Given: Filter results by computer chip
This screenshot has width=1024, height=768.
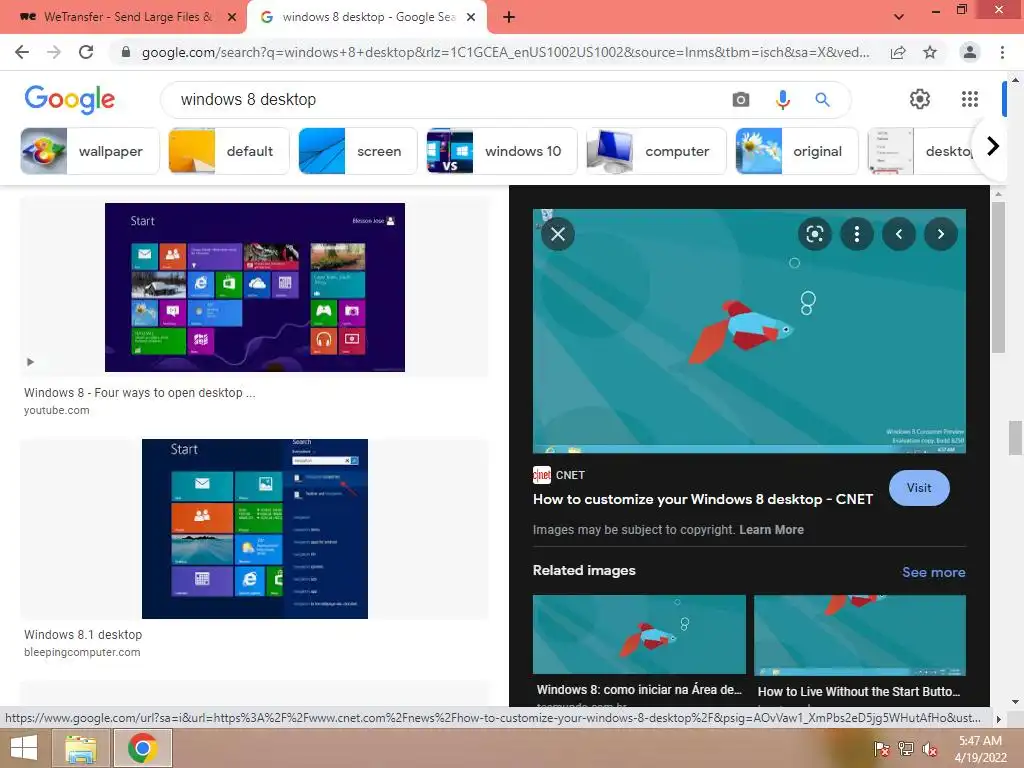Looking at the screenshot, I should 656,151.
